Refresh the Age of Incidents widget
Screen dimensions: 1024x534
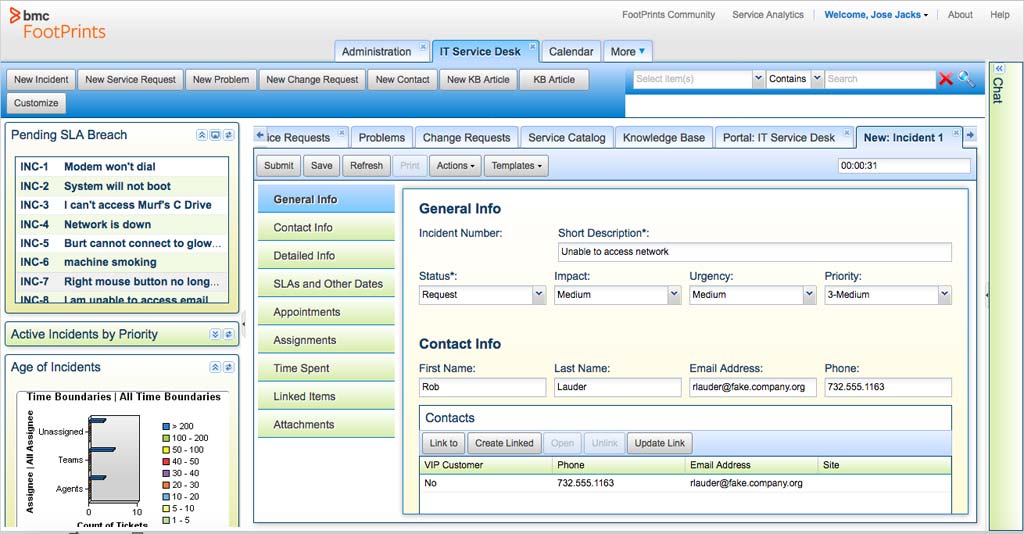[x=229, y=368]
